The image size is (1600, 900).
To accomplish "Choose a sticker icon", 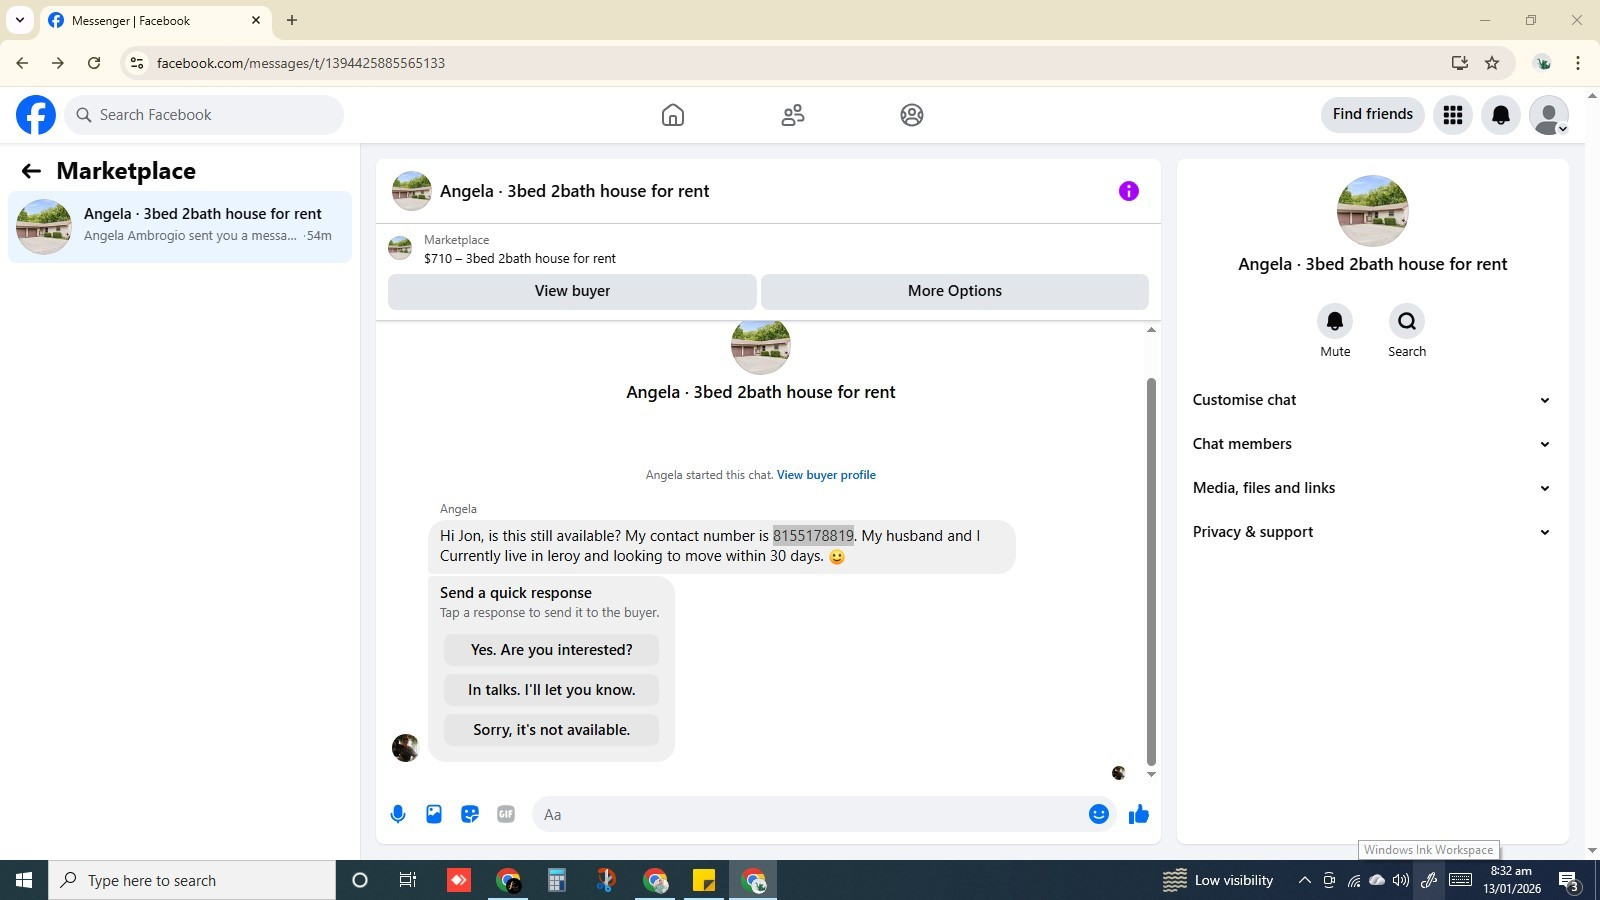I will (x=470, y=814).
